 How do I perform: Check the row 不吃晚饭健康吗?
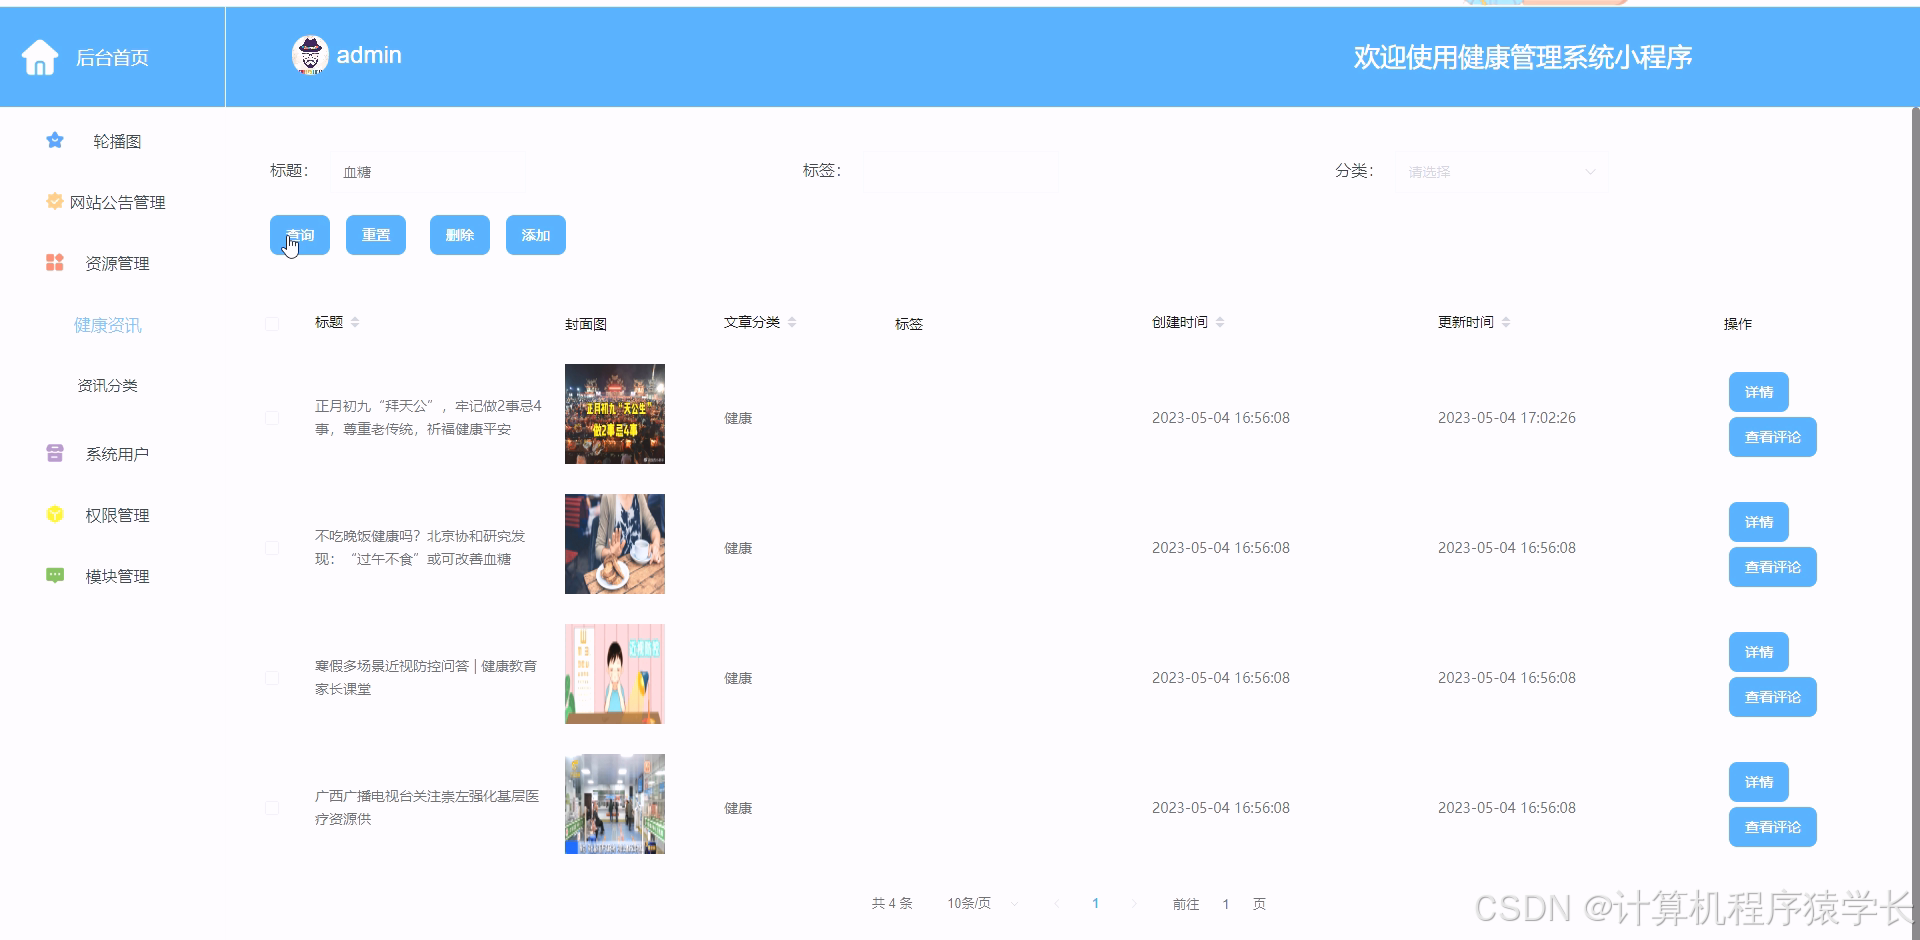(272, 548)
